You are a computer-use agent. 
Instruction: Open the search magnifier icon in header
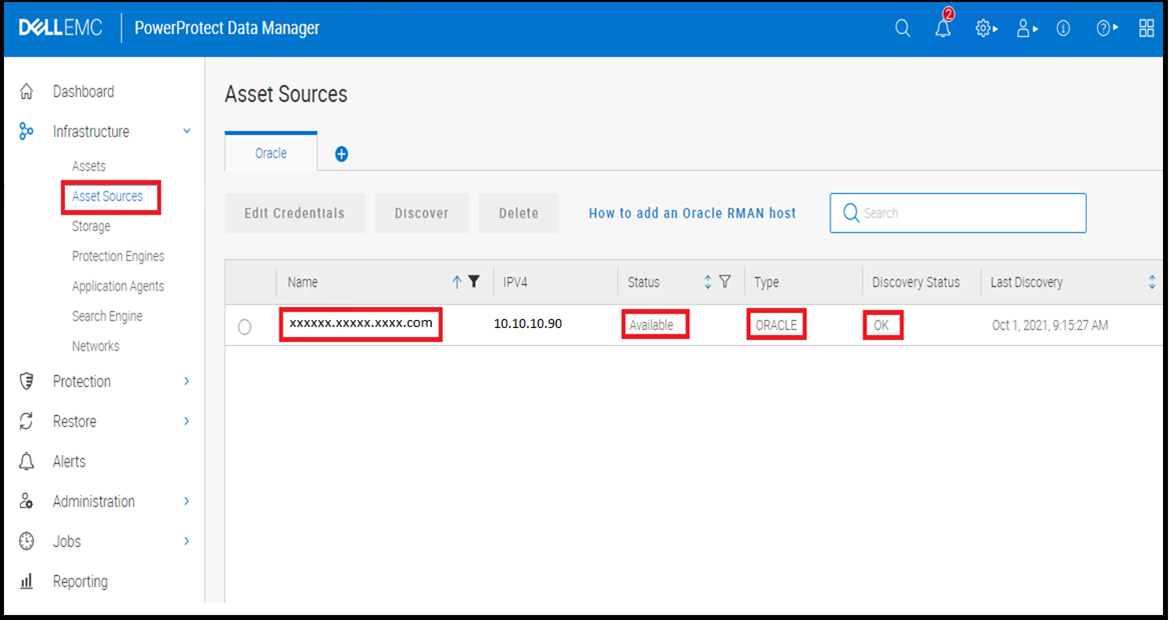[x=902, y=28]
